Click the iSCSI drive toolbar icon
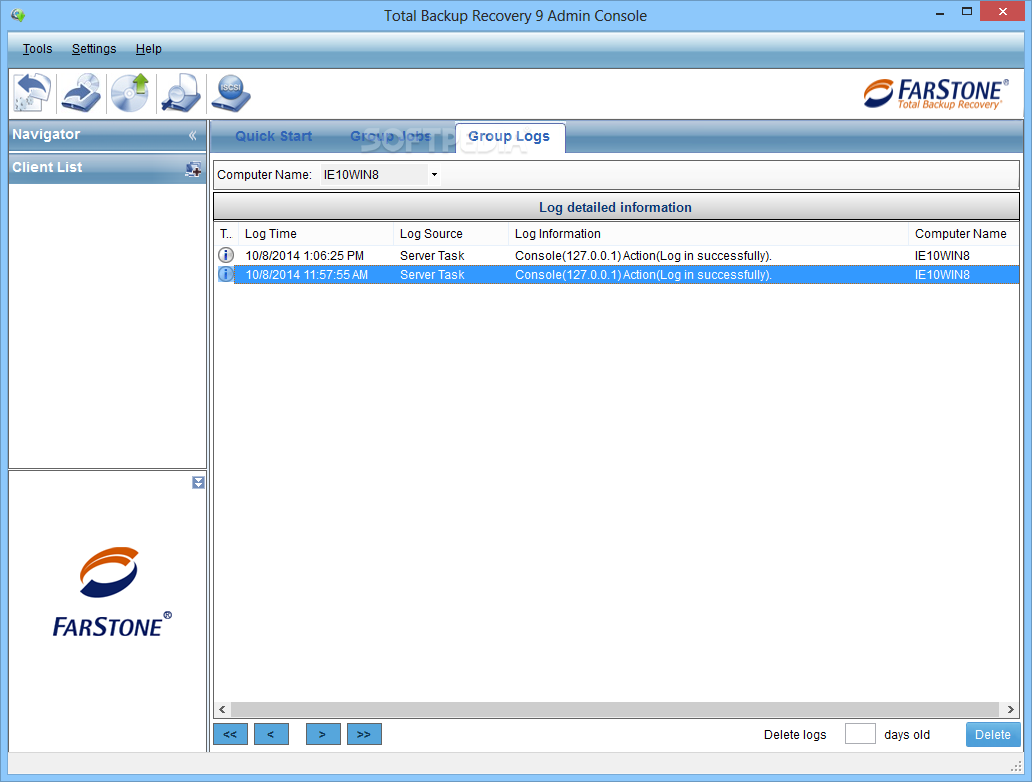This screenshot has width=1032, height=782. coord(230,93)
